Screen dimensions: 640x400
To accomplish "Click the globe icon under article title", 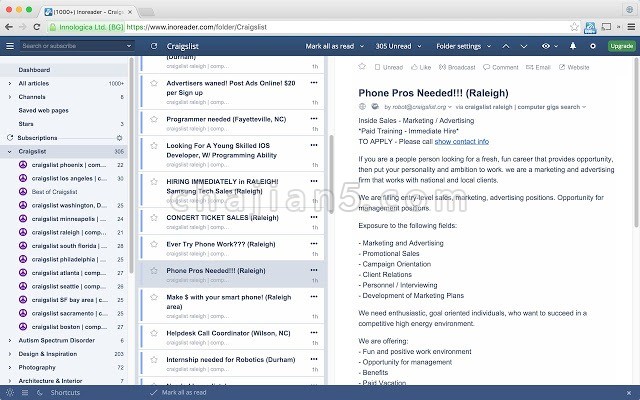I will pyautogui.click(x=362, y=107).
